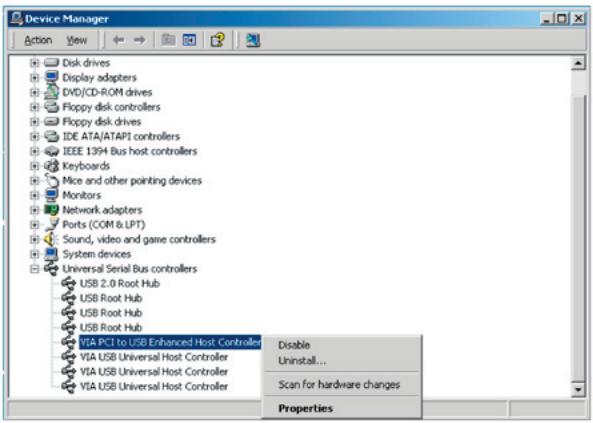Viewport: 593px width, 423px height.
Task: Choose Scan for hardware changes in context menu
Action: pos(339,384)
